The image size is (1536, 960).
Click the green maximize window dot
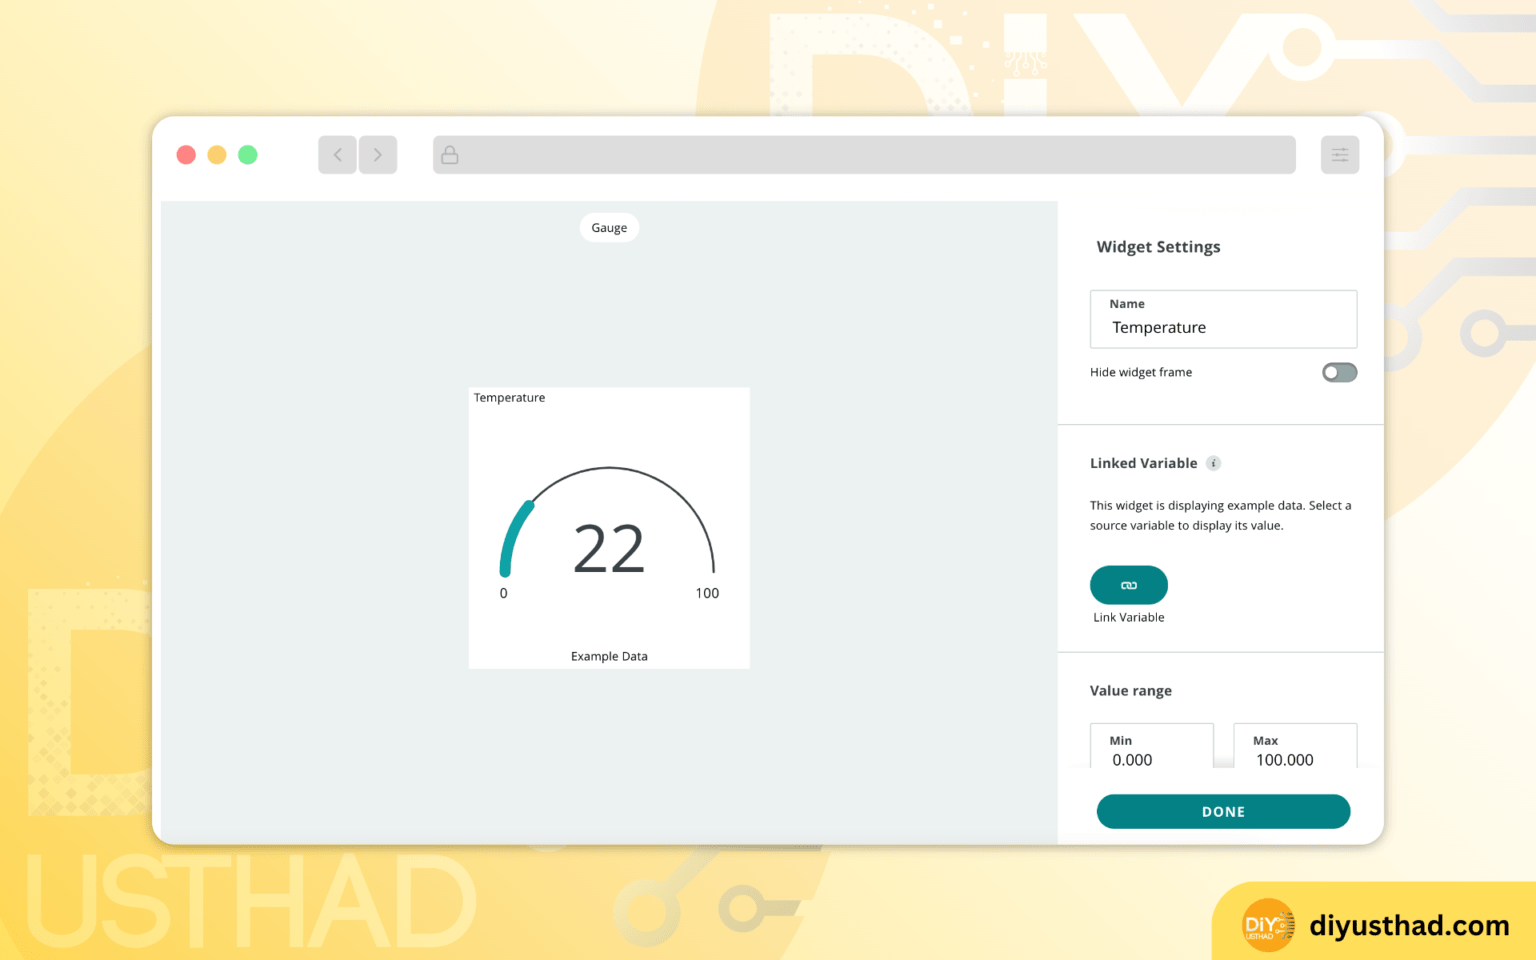point(248,155)
